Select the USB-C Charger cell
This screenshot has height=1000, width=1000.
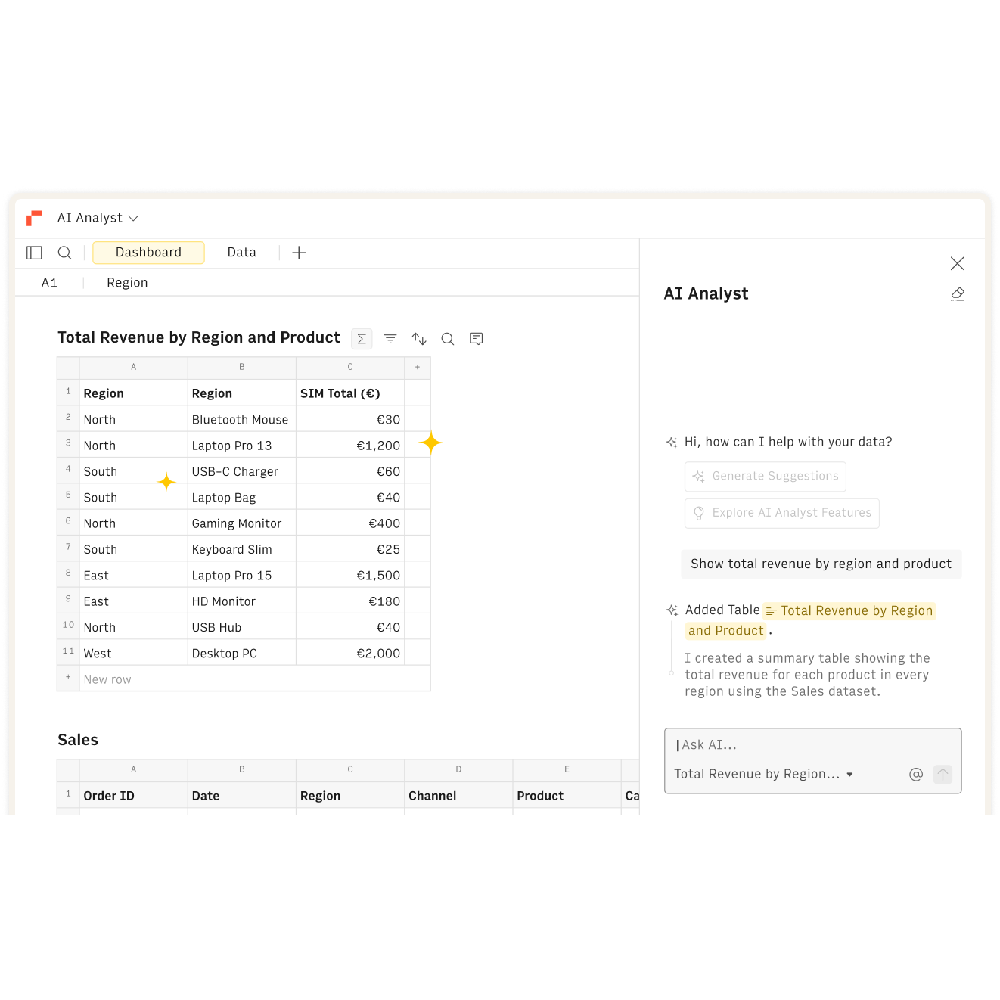click(242, 472)
